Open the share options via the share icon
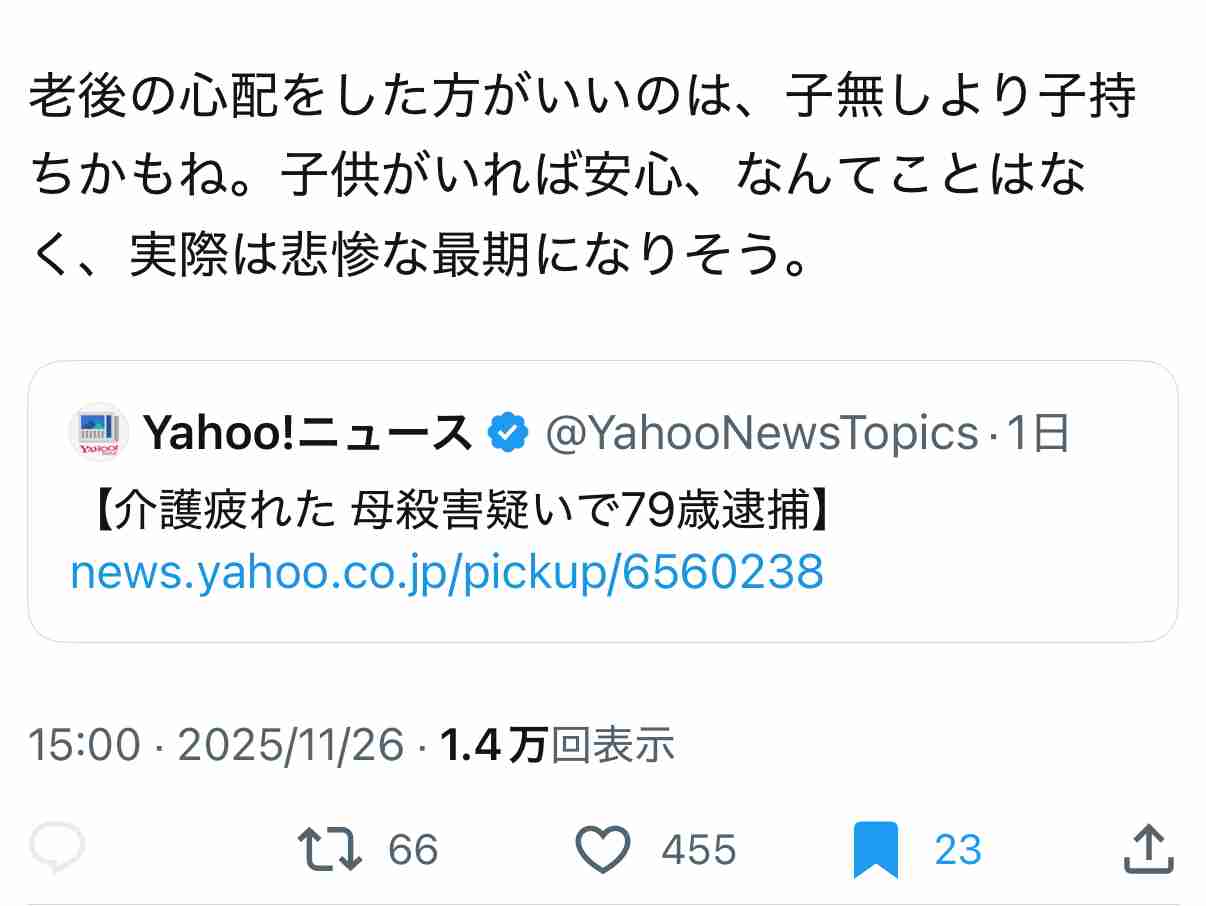 [x=1148, y=849]
